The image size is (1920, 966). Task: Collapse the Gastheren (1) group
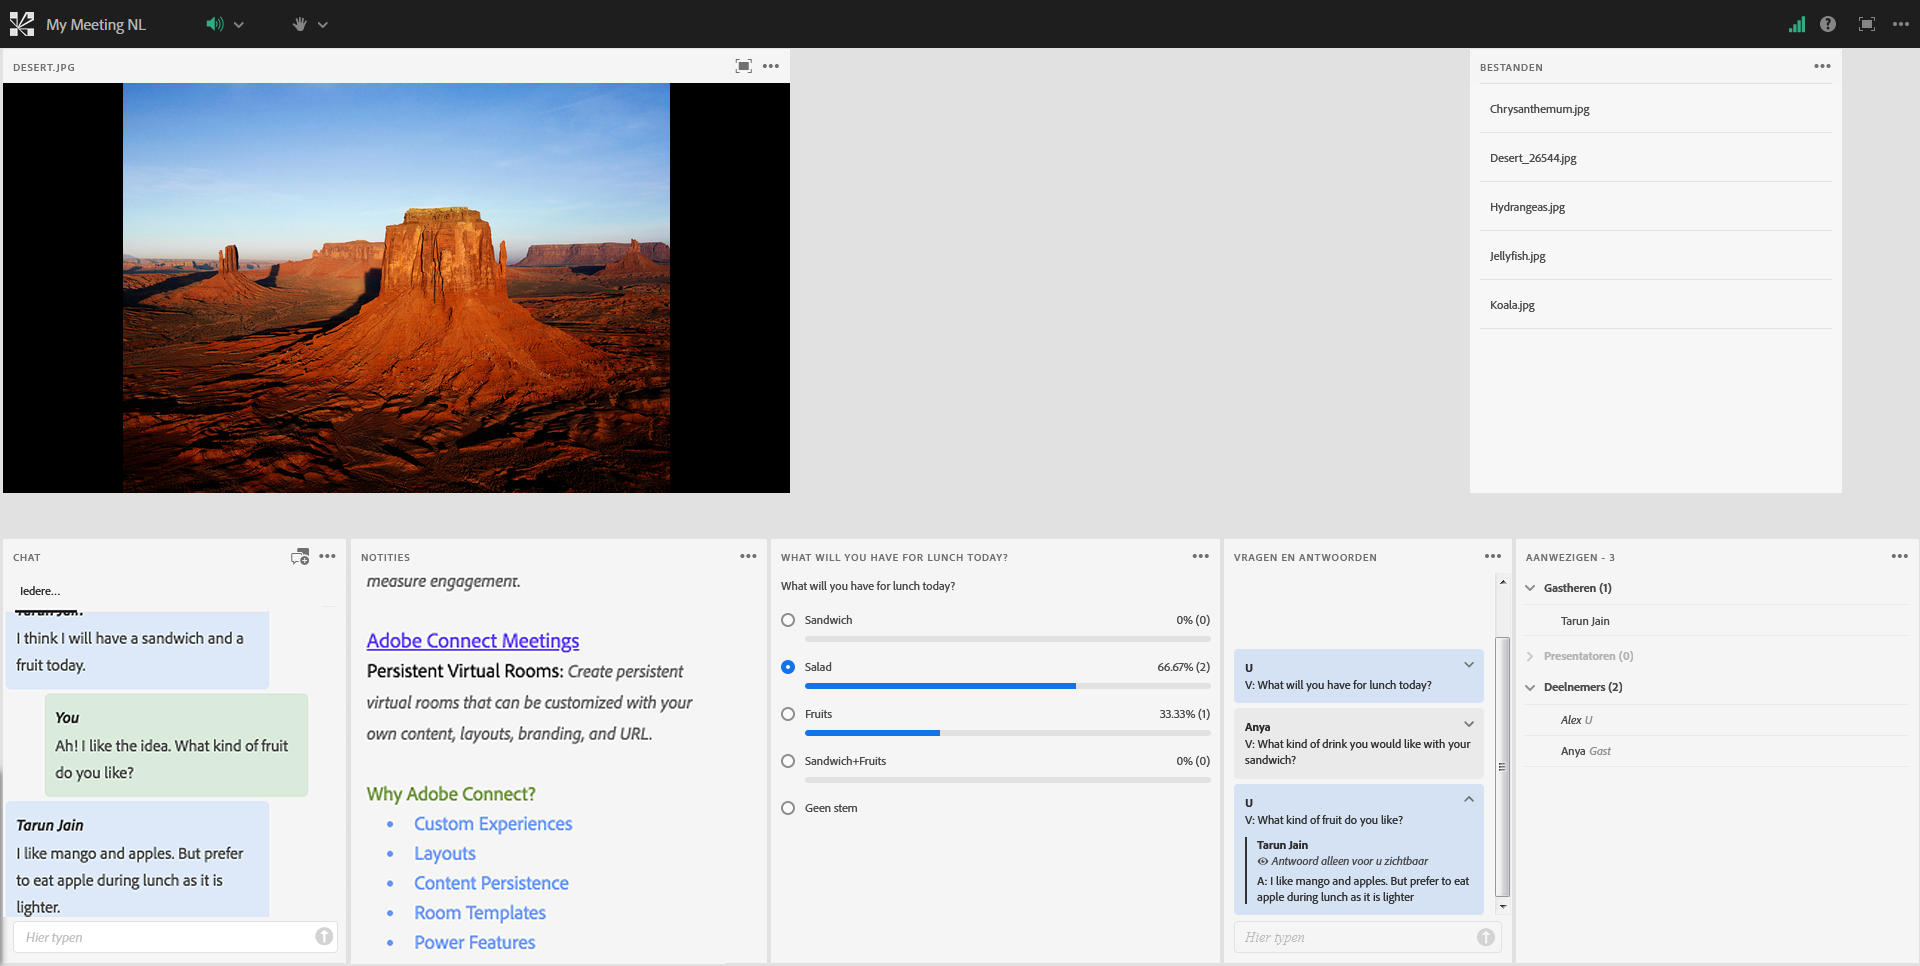(1530, 588)
